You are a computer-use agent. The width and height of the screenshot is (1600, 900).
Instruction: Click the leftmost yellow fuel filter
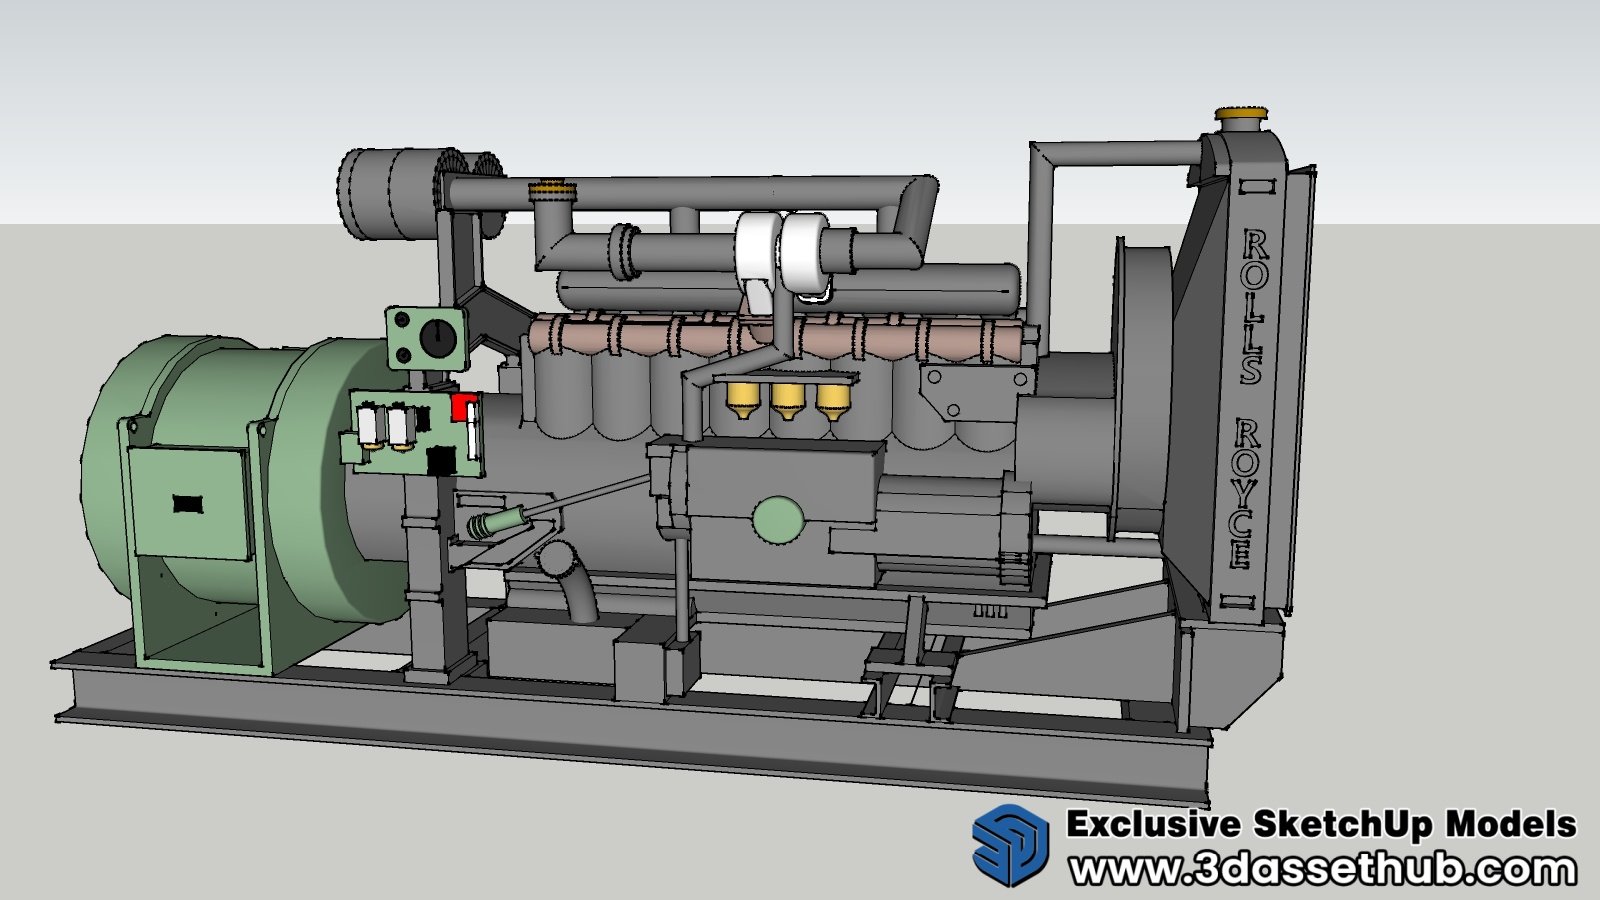click(x=743, y=401)
